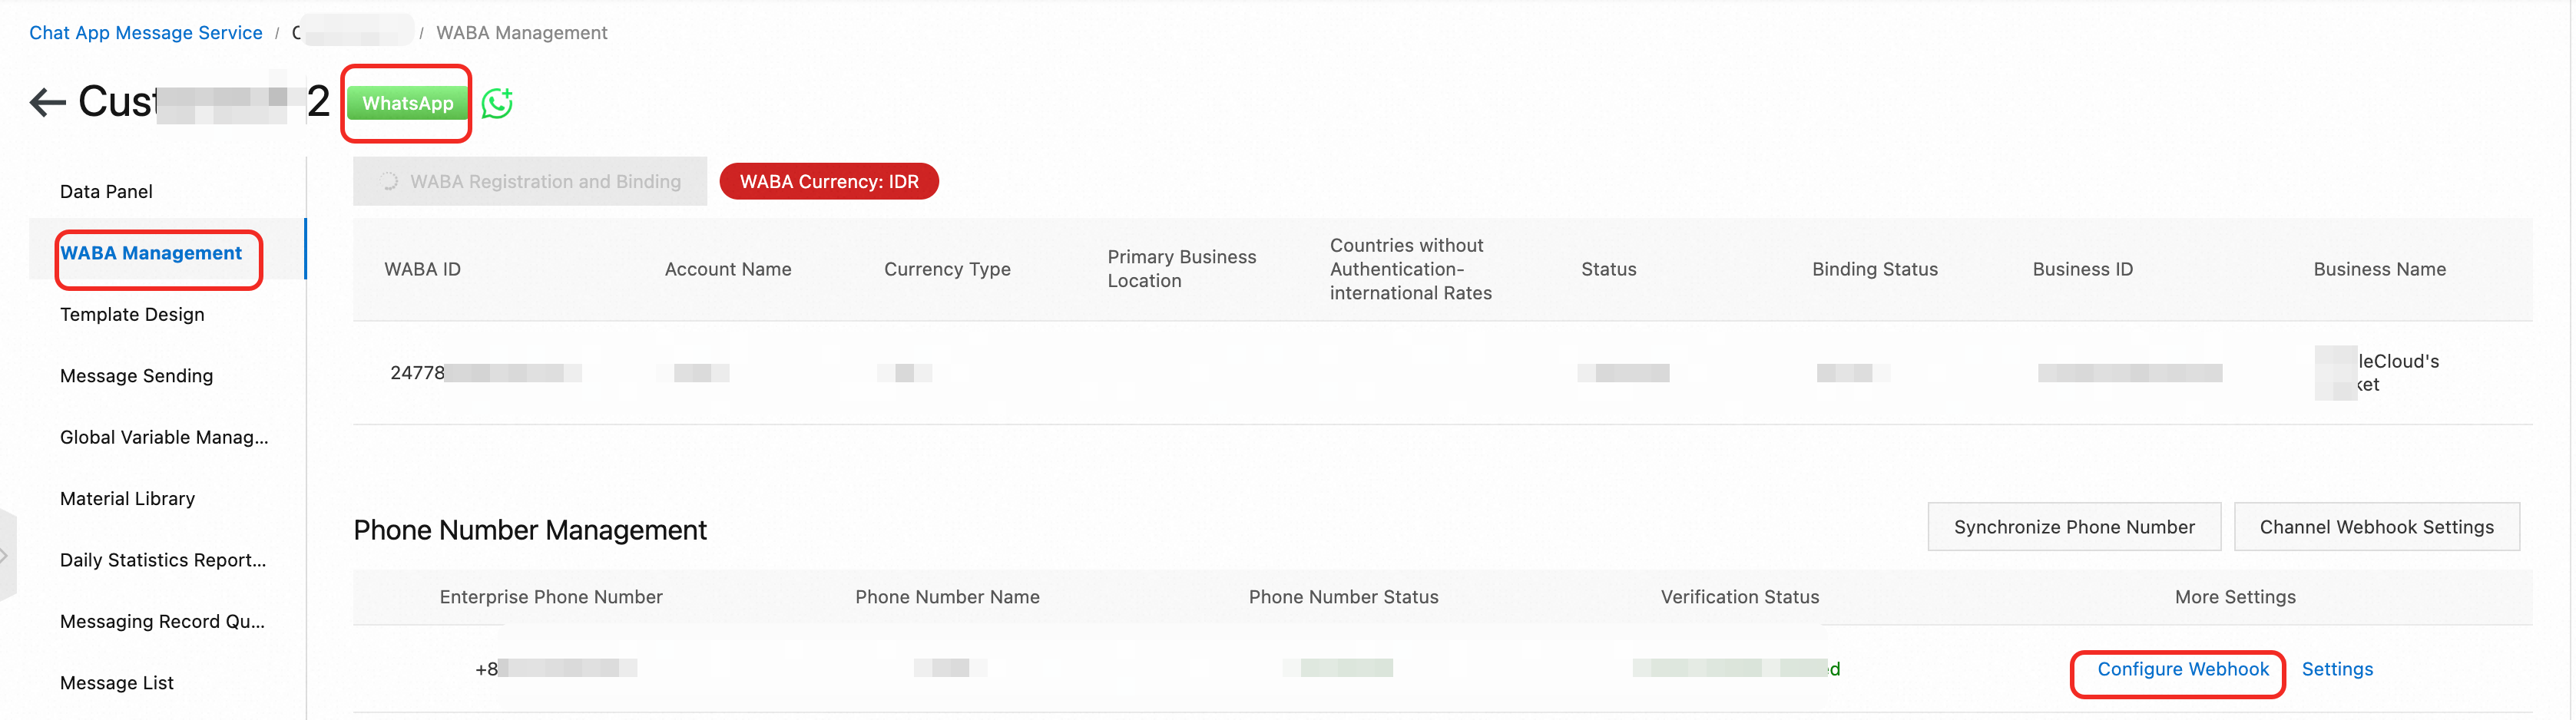Open phone number Settings link

[2336, 669]
